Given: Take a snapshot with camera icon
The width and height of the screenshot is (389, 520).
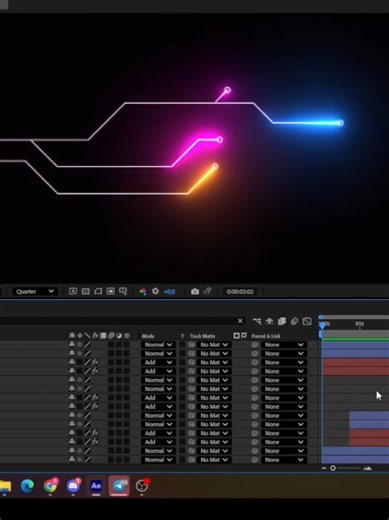Looking at the screenshot, I should point(195,291).
